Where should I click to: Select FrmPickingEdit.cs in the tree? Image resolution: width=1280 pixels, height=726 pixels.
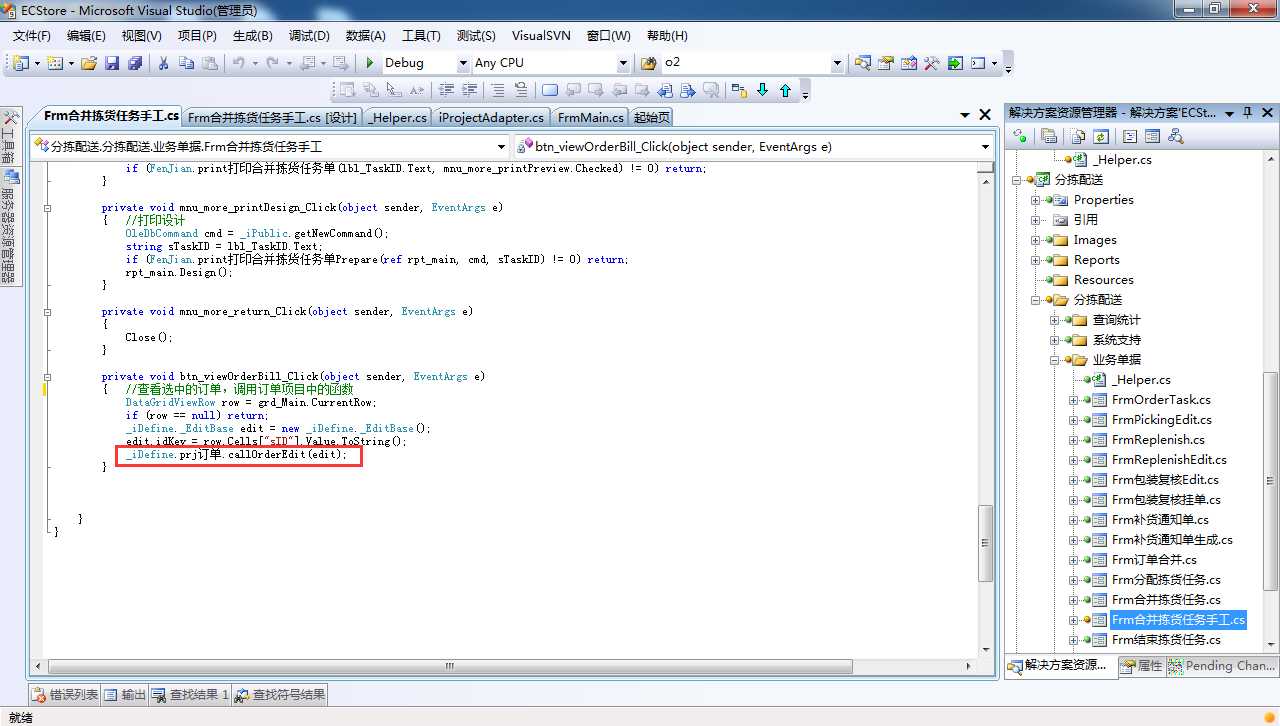(1161, 420)
